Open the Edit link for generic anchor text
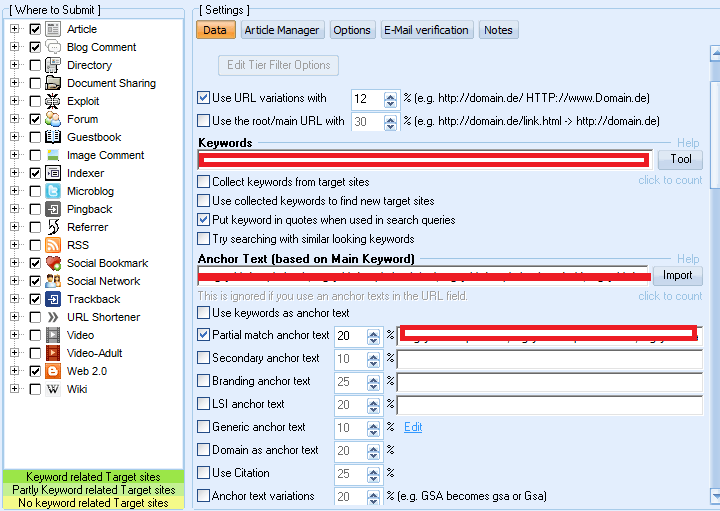The height and width of the screenshot is (511, 720). 413,427
